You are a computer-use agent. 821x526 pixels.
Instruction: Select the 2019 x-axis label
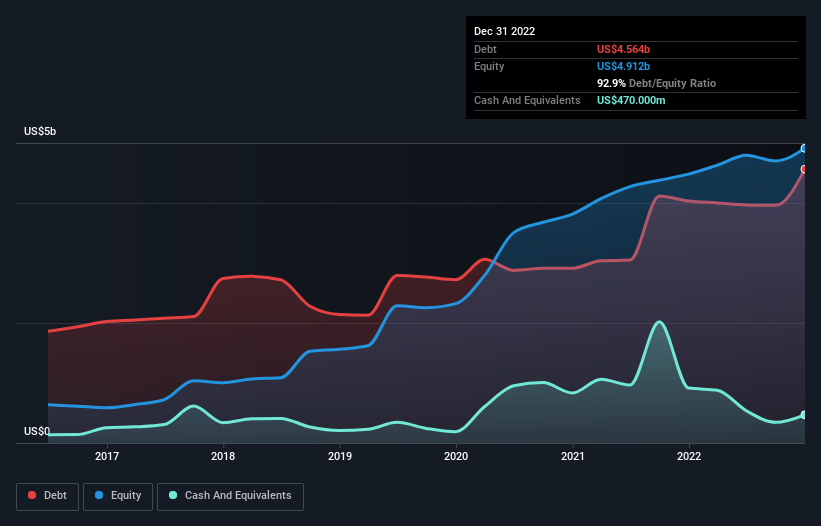click(340, 457)
